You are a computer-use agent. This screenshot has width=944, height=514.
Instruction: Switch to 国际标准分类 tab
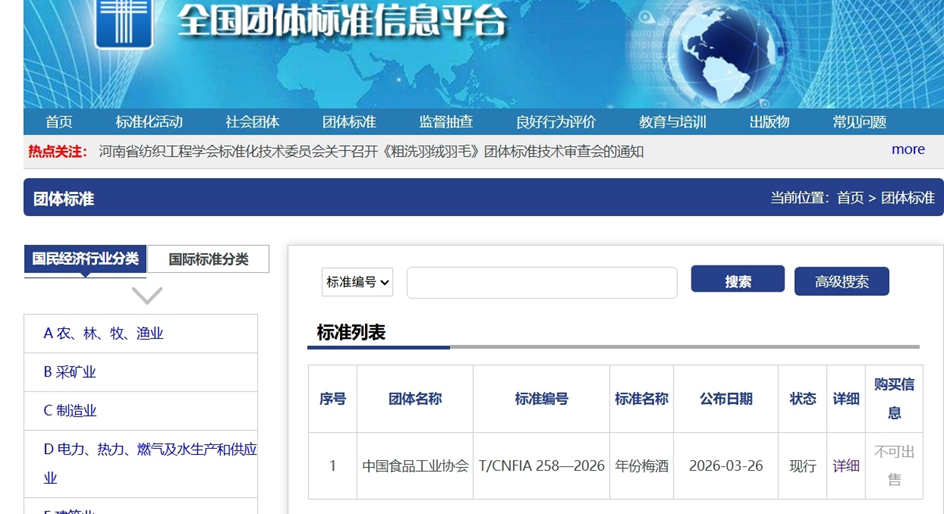(x=208, y=259)
